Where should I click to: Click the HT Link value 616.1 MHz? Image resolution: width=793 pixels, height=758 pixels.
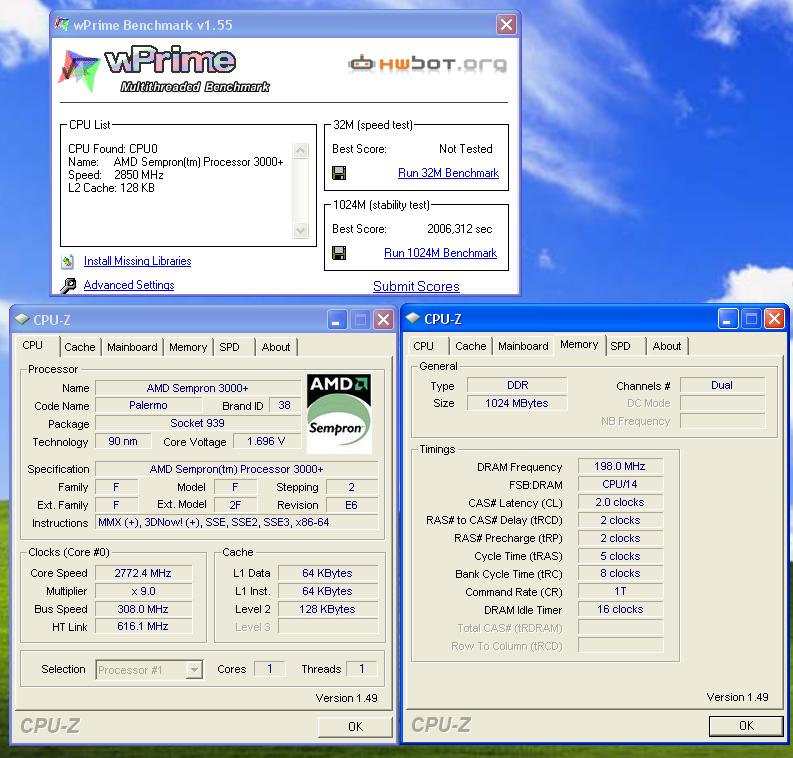click(143, 626)
